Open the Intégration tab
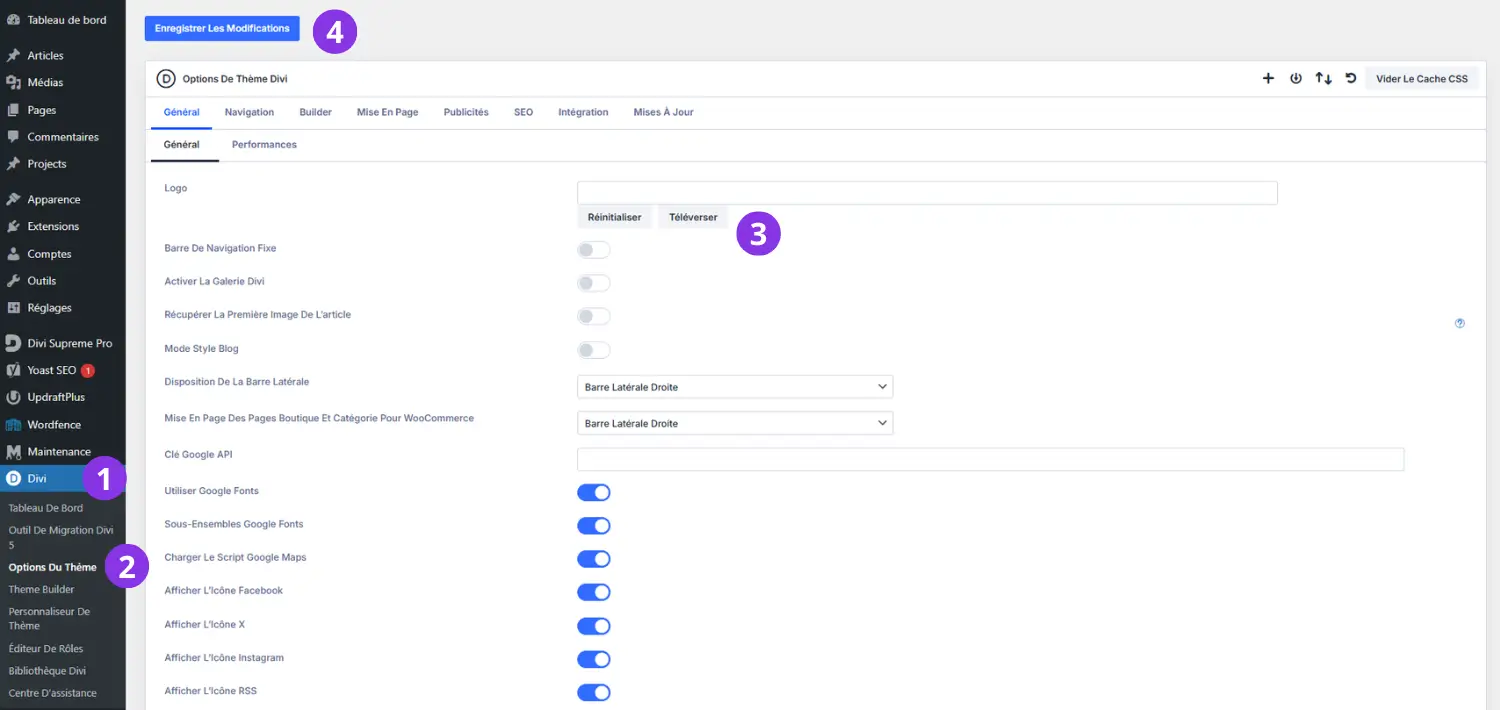 pyautogui.click(x=583, y=112)
